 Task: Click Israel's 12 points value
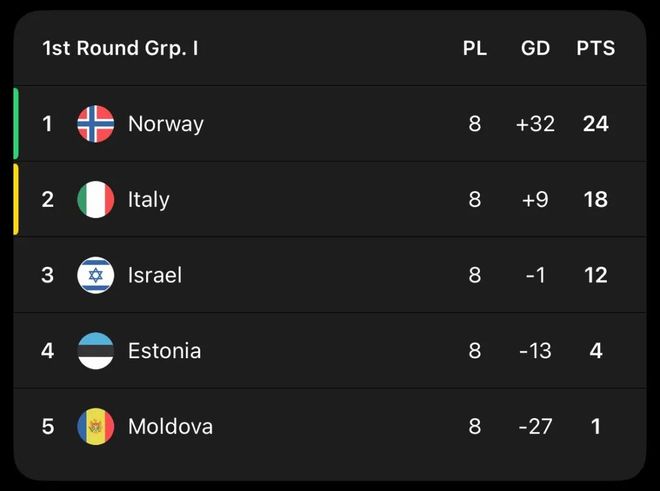[x=596, y=275]
